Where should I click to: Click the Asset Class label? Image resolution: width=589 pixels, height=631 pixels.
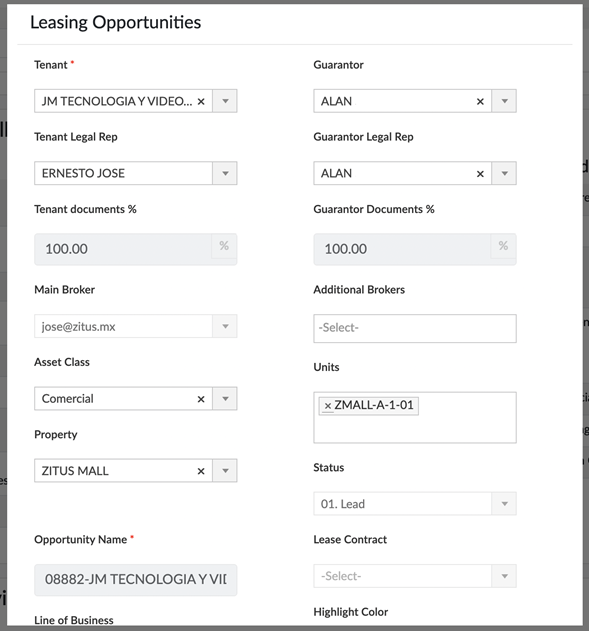click(62, 362)
